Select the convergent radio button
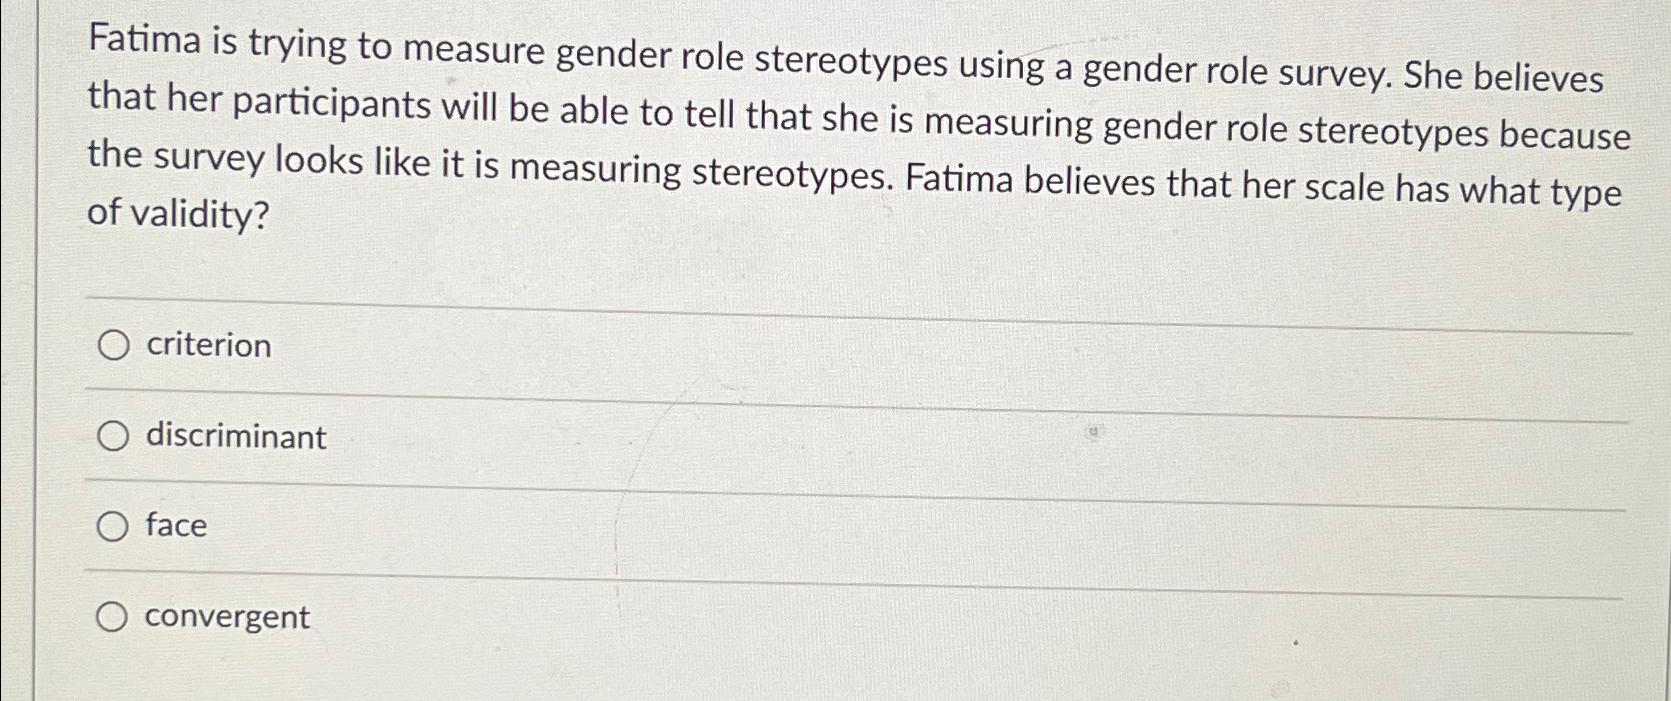 tap(113, 615)
